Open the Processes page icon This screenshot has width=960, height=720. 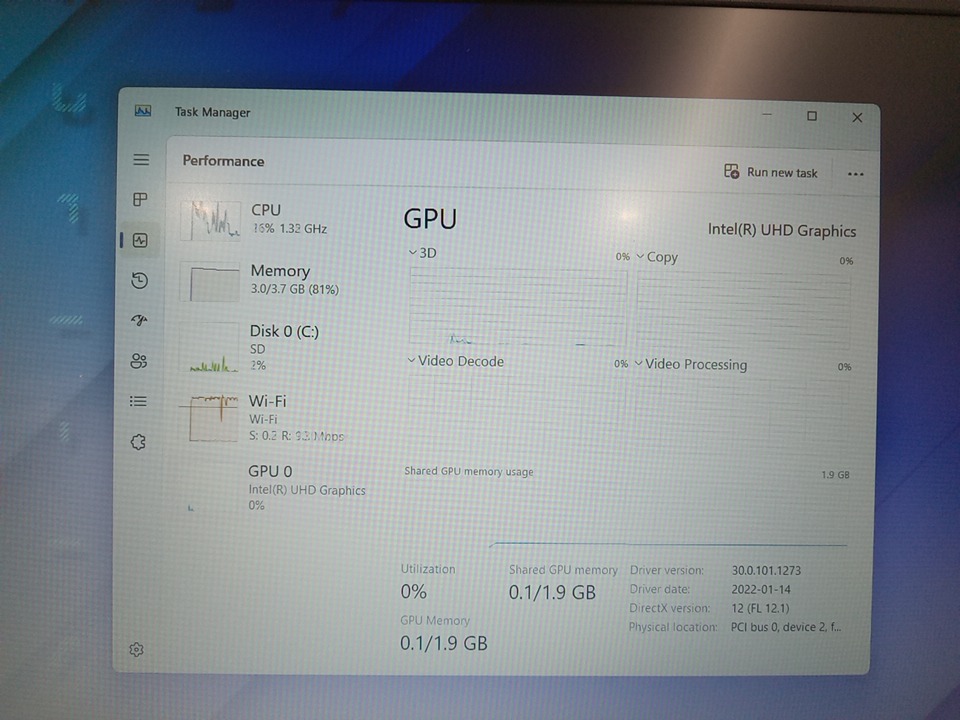coord(140,200)
